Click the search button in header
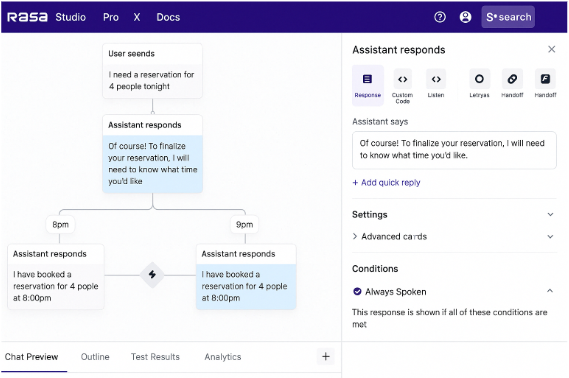 [x=508, y=17]
